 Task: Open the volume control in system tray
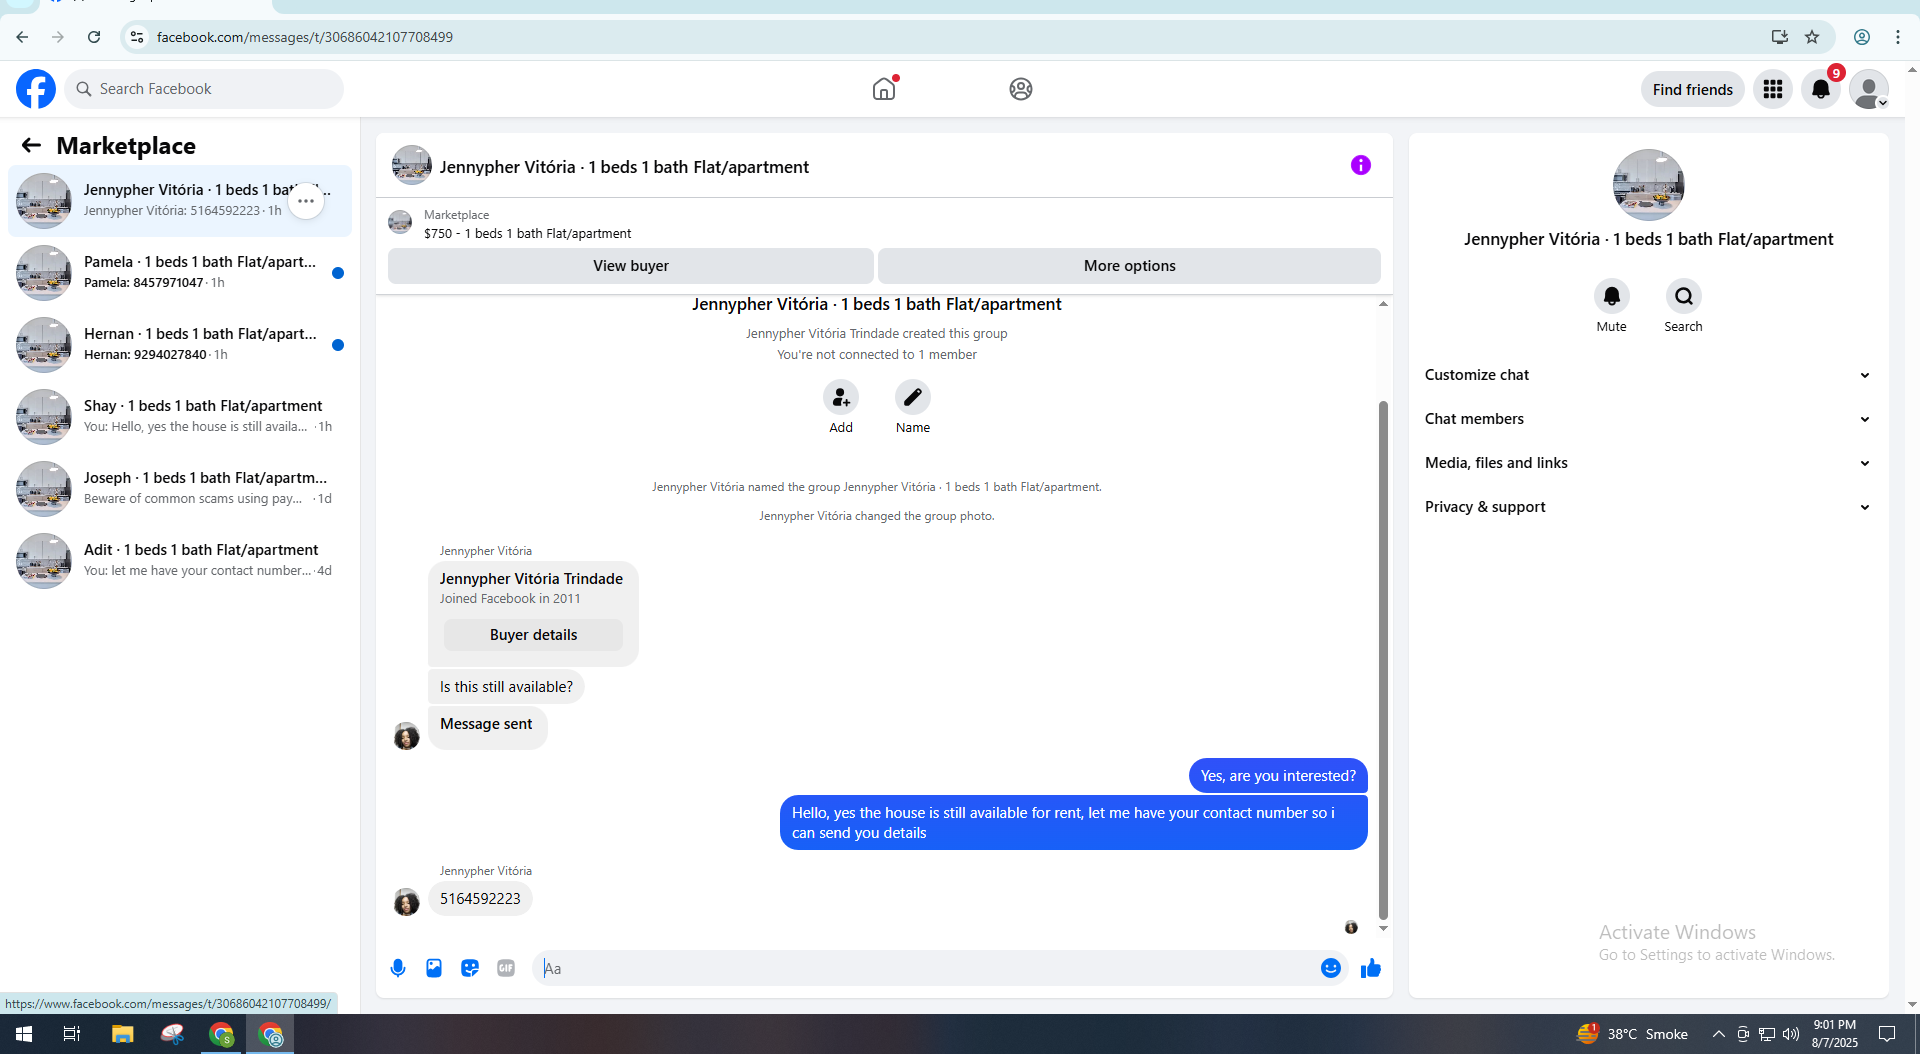tap(1791, 1034)
